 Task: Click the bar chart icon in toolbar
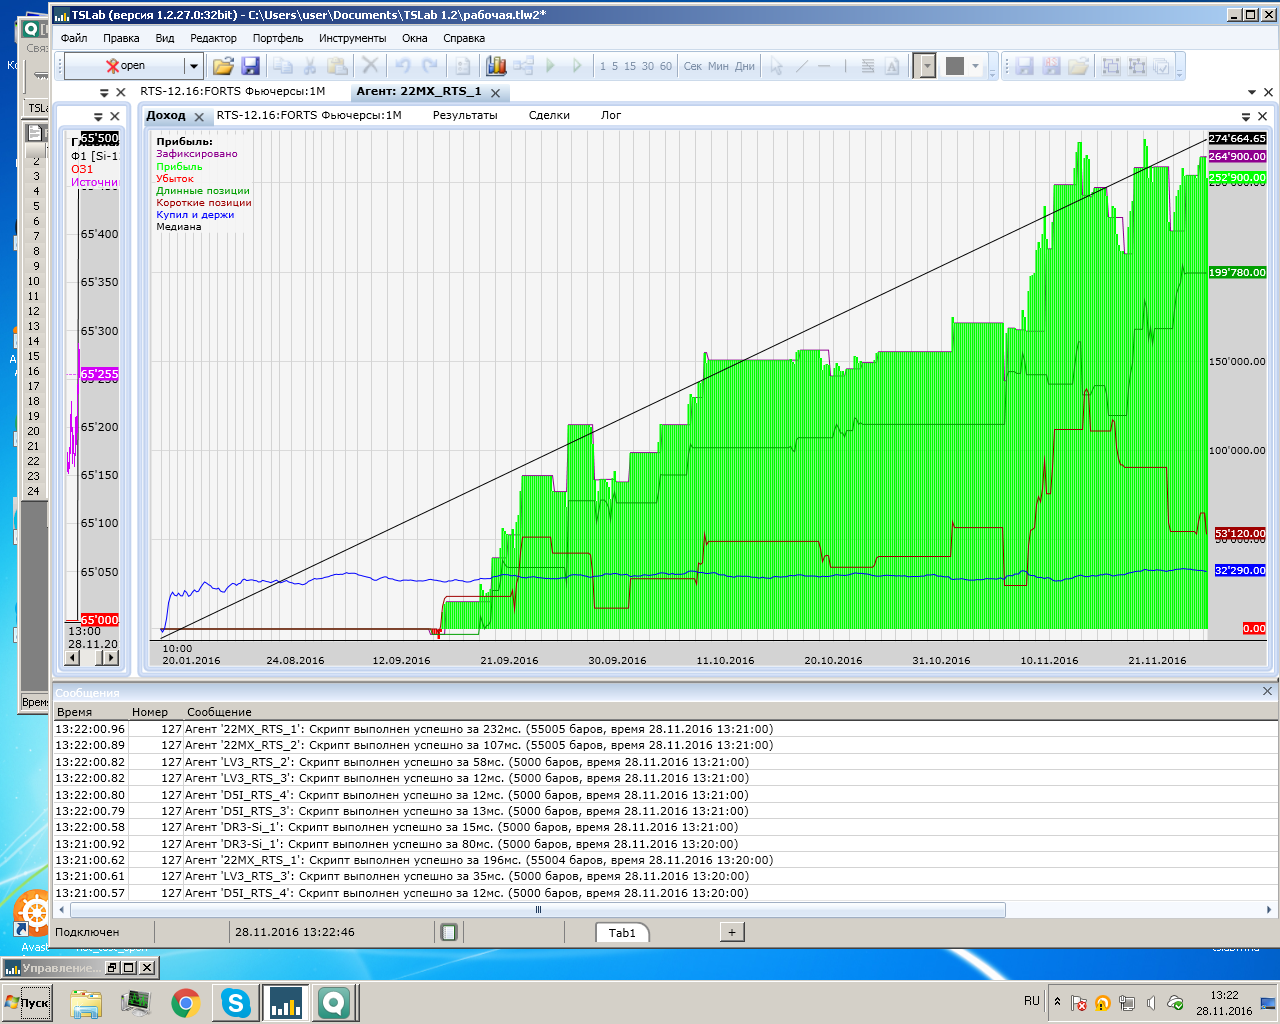click(x=496, y=66)
